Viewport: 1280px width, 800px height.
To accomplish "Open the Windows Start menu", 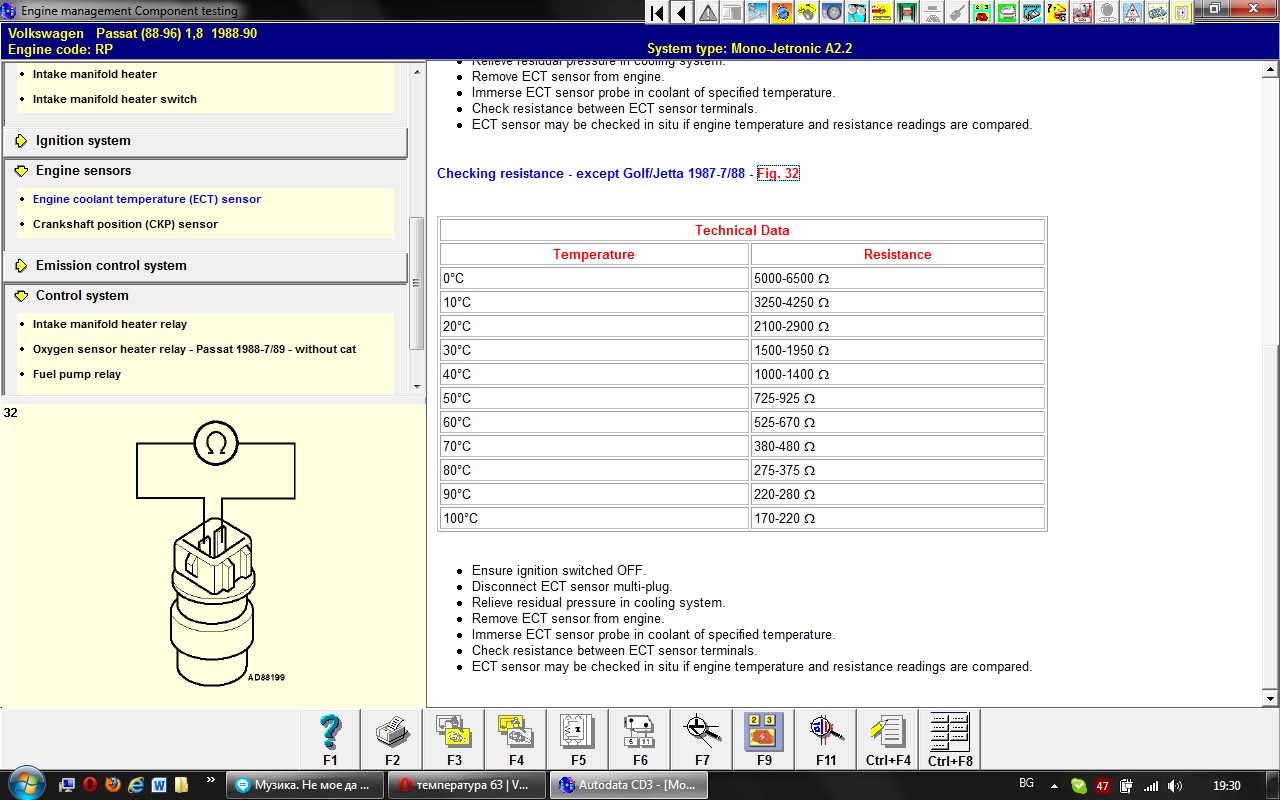I will pyautogui.click(x=25, y=784).
